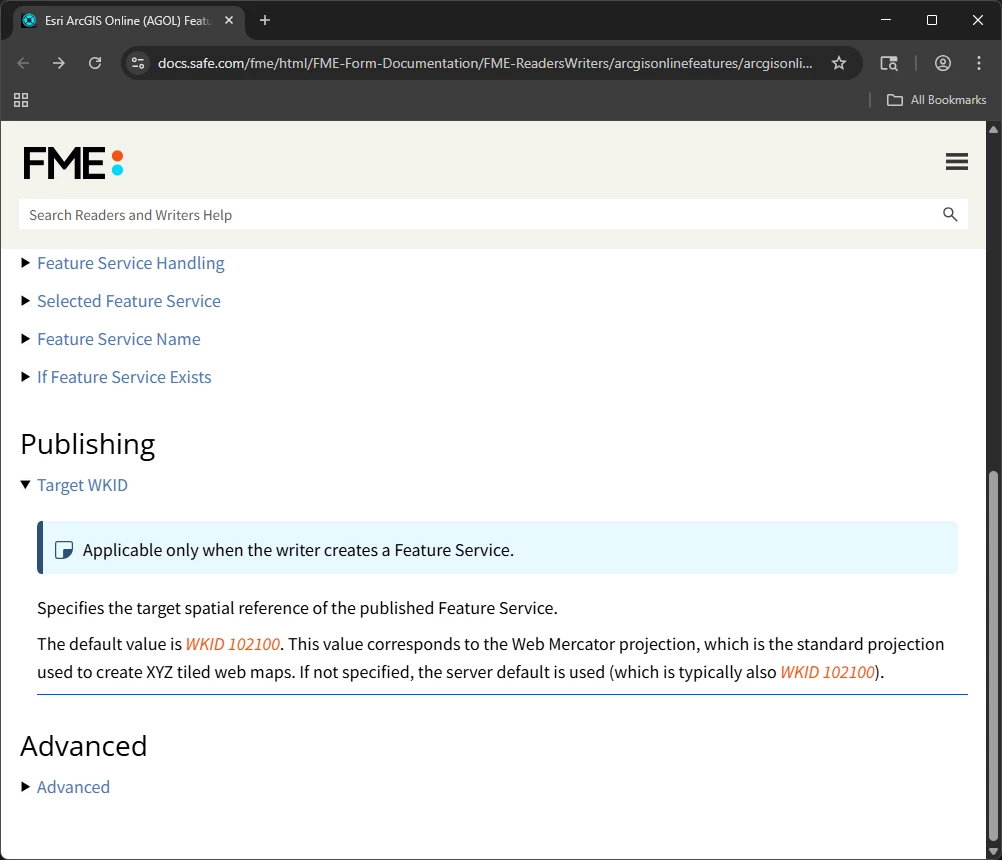Open the Feature Service Handling link
This screenshot has width=1002, height=860.
130,263
